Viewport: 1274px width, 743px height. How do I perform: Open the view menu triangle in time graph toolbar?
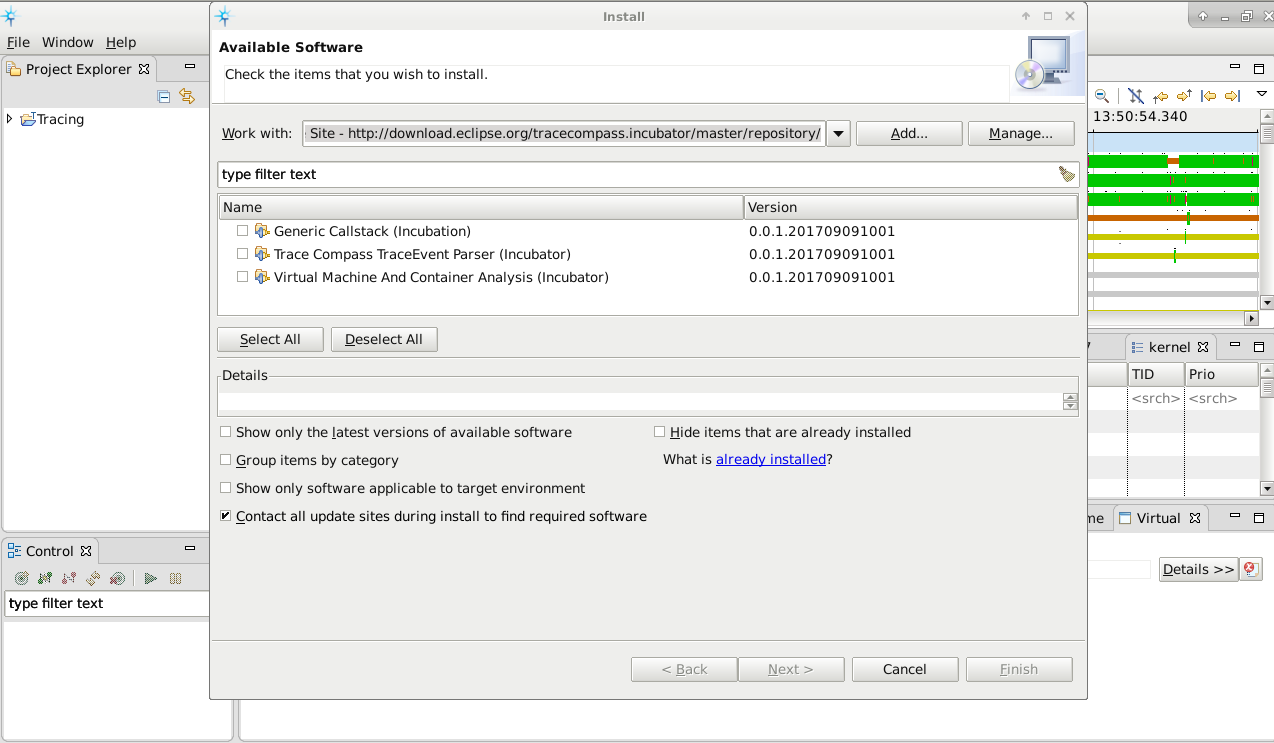(1262, 94)
